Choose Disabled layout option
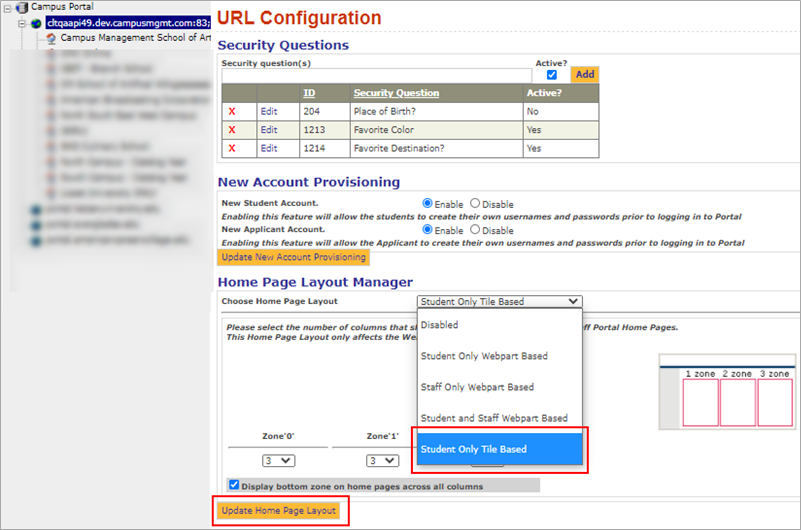The width and height of the screenshot is (801, 530). click(500, 325)
